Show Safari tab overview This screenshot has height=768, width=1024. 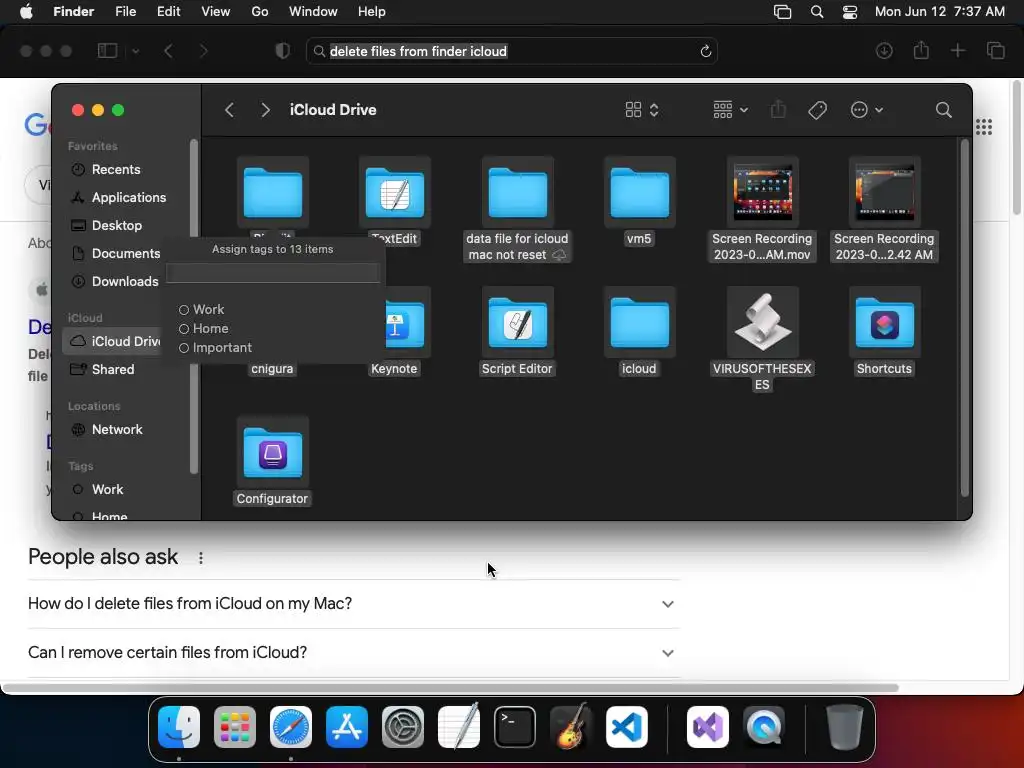tap(995, 50)
